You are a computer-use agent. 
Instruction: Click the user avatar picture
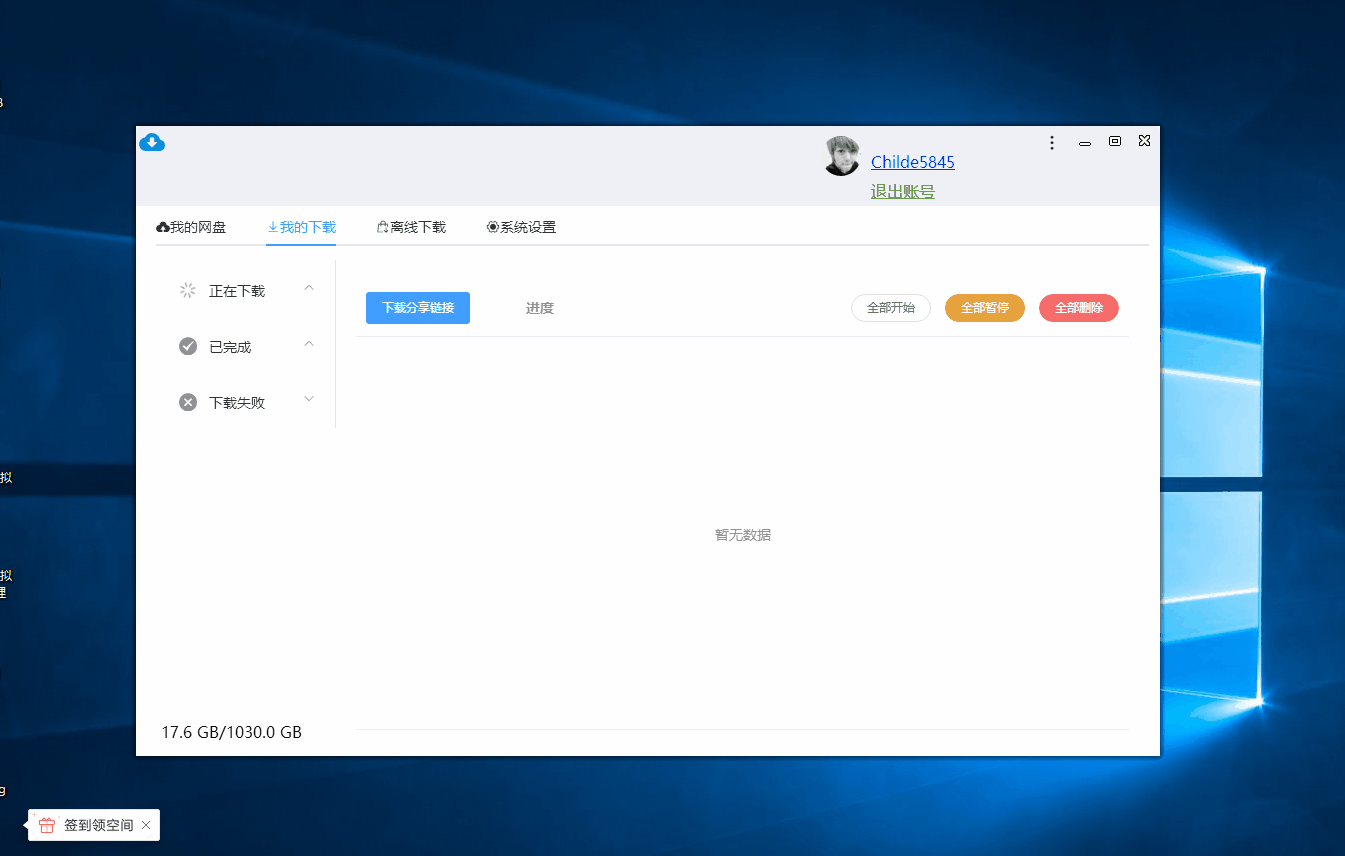[842, 156]
